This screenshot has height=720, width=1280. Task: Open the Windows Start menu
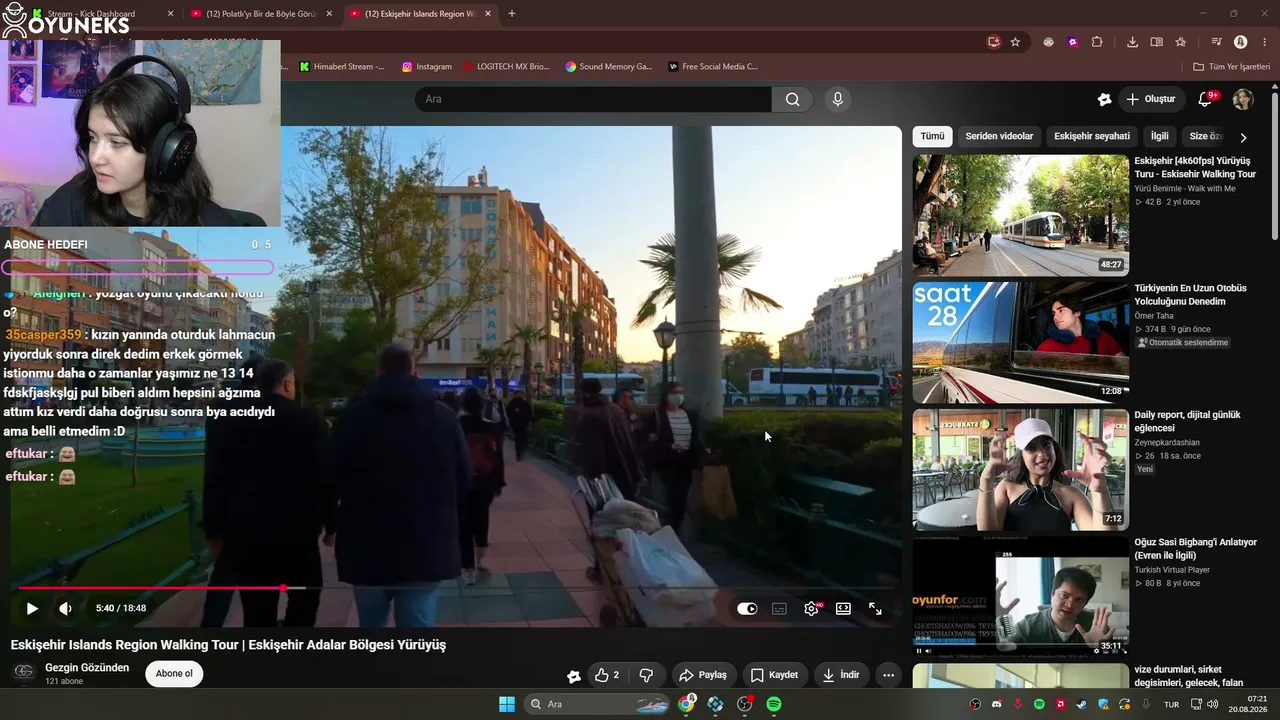[507, 704]
